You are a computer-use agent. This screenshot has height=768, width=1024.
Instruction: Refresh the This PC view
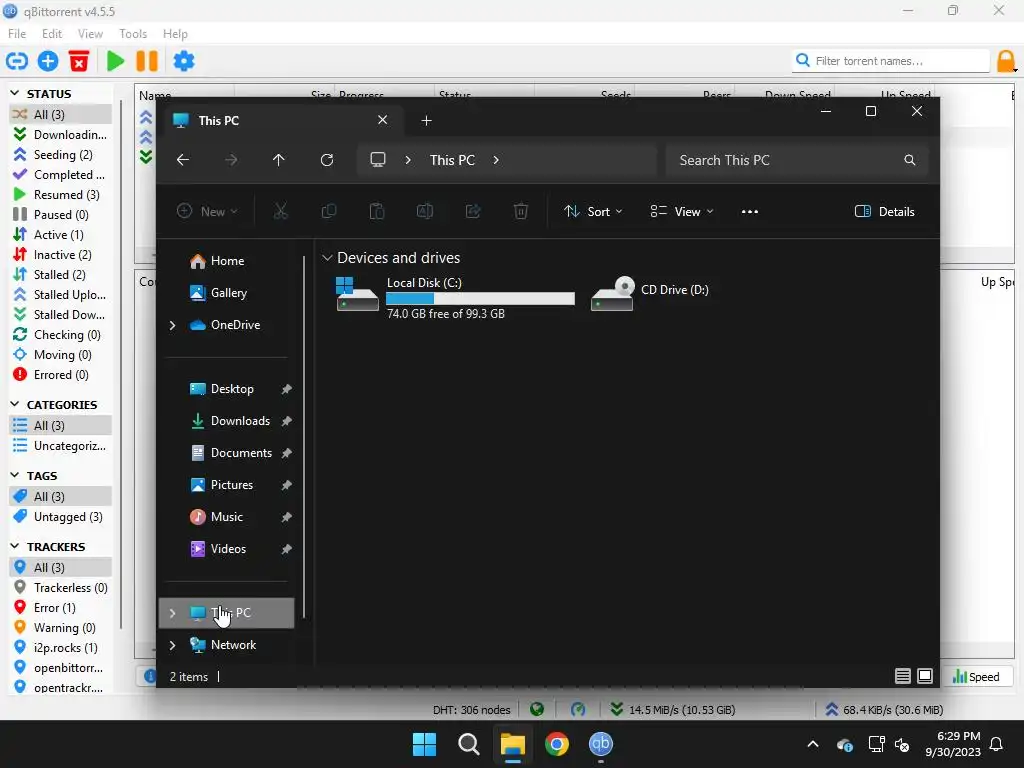[x=327, y=160]
